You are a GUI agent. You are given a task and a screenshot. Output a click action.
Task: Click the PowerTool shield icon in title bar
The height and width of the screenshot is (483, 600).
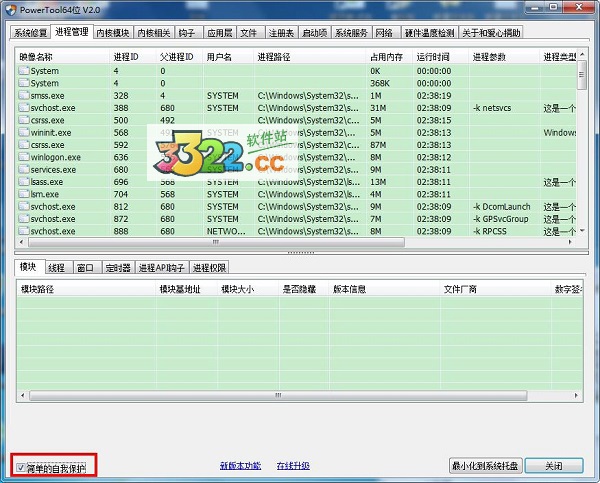click(x=11, y=10)
